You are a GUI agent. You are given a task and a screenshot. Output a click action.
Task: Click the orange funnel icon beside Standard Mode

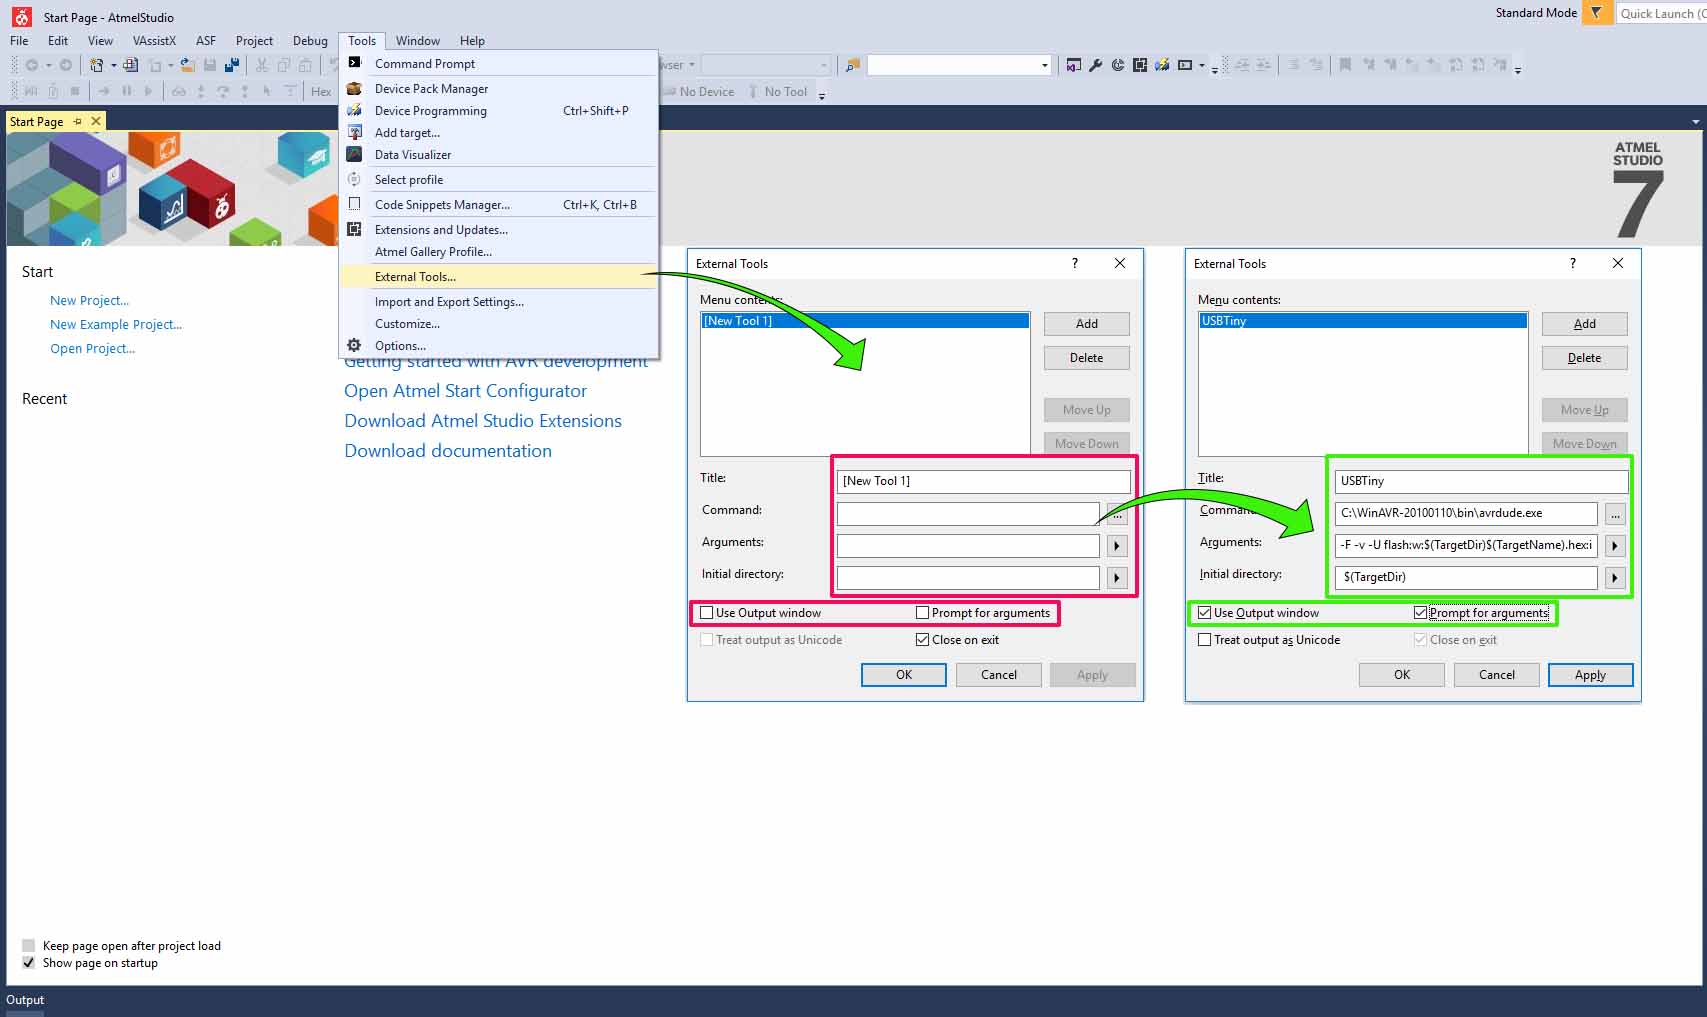1597,13
